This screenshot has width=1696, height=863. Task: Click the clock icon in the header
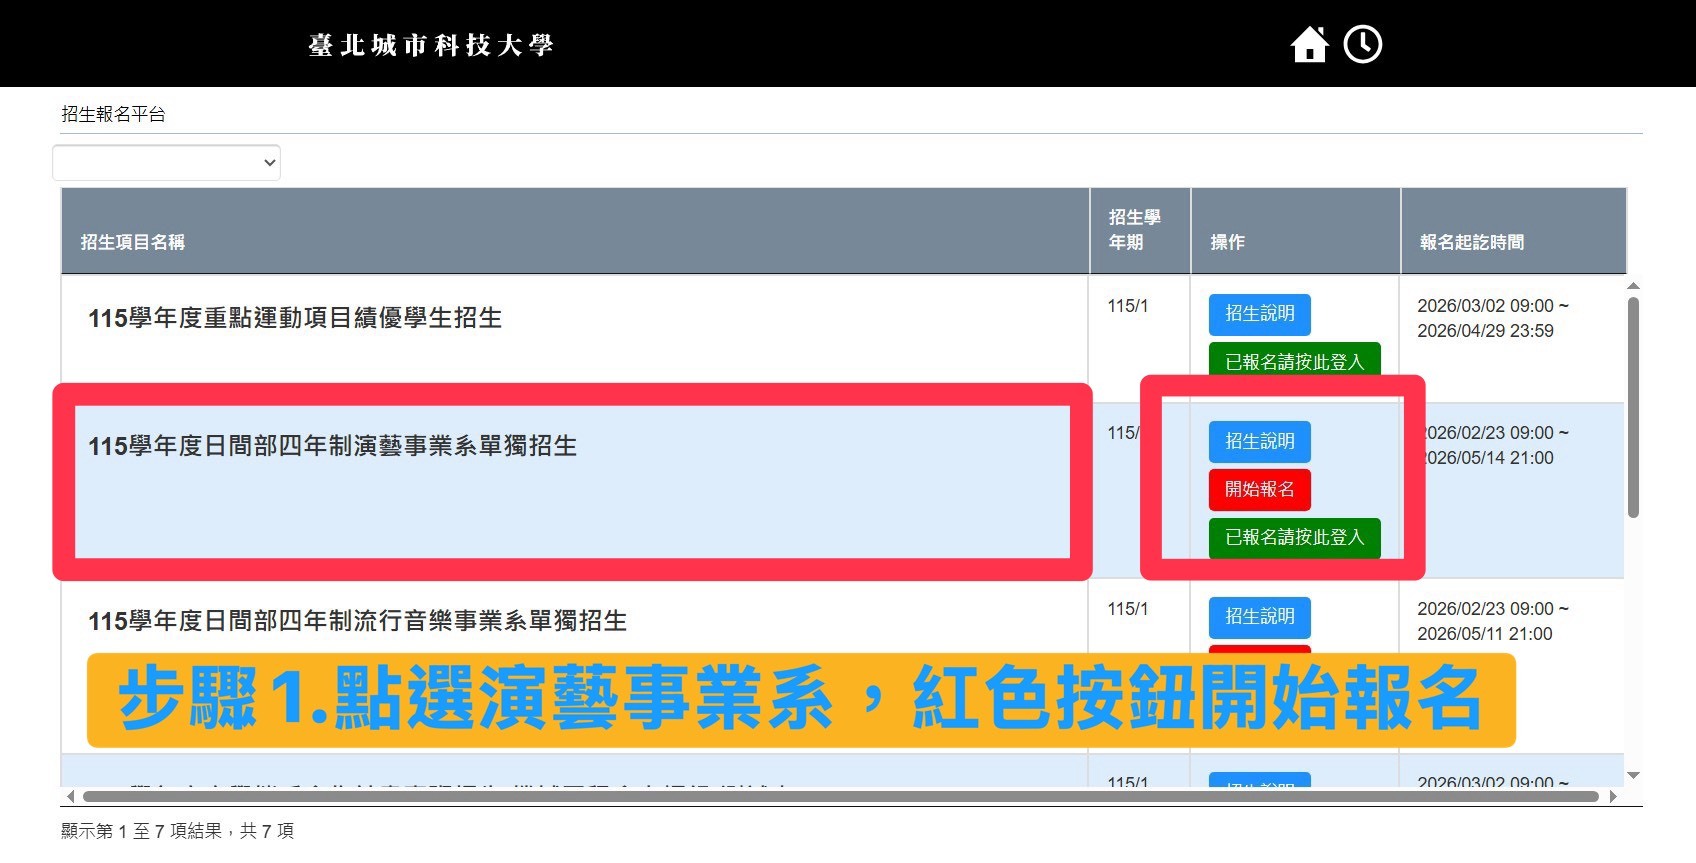[x=1362, y=45]
